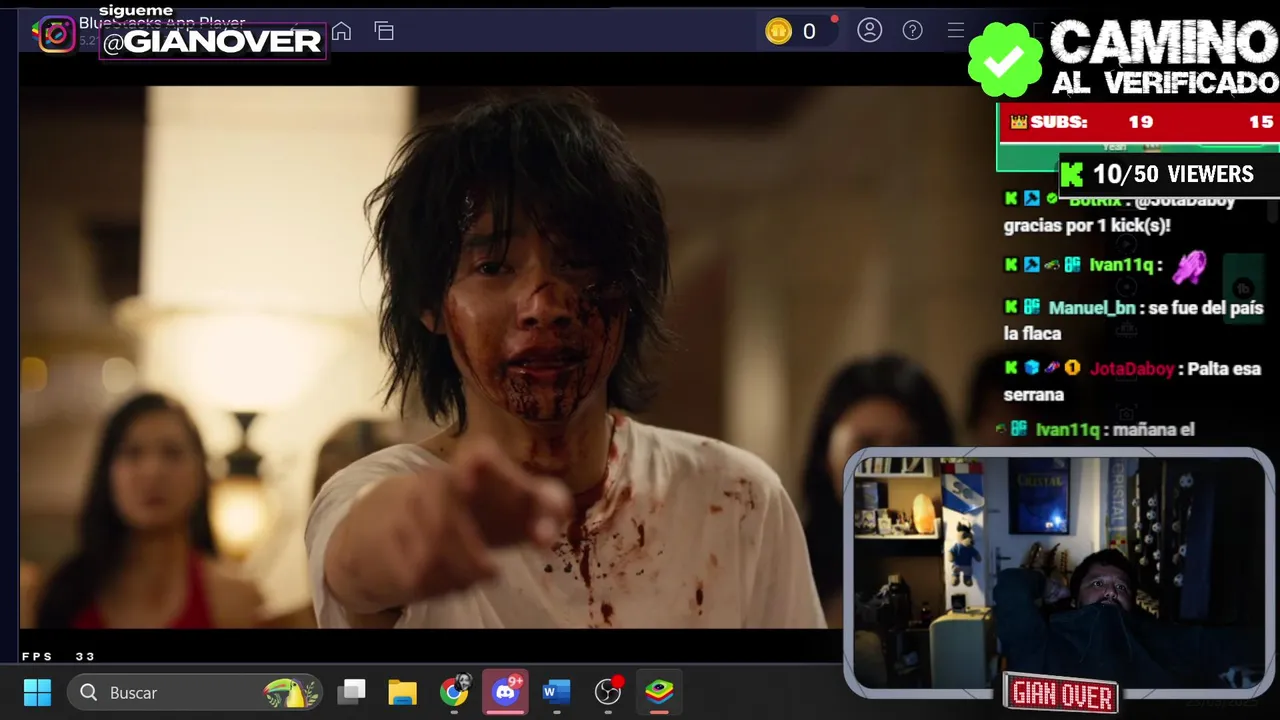Click the BotRix username in chat
This screenshot has height=720, width=1280.
(1095, 200)
